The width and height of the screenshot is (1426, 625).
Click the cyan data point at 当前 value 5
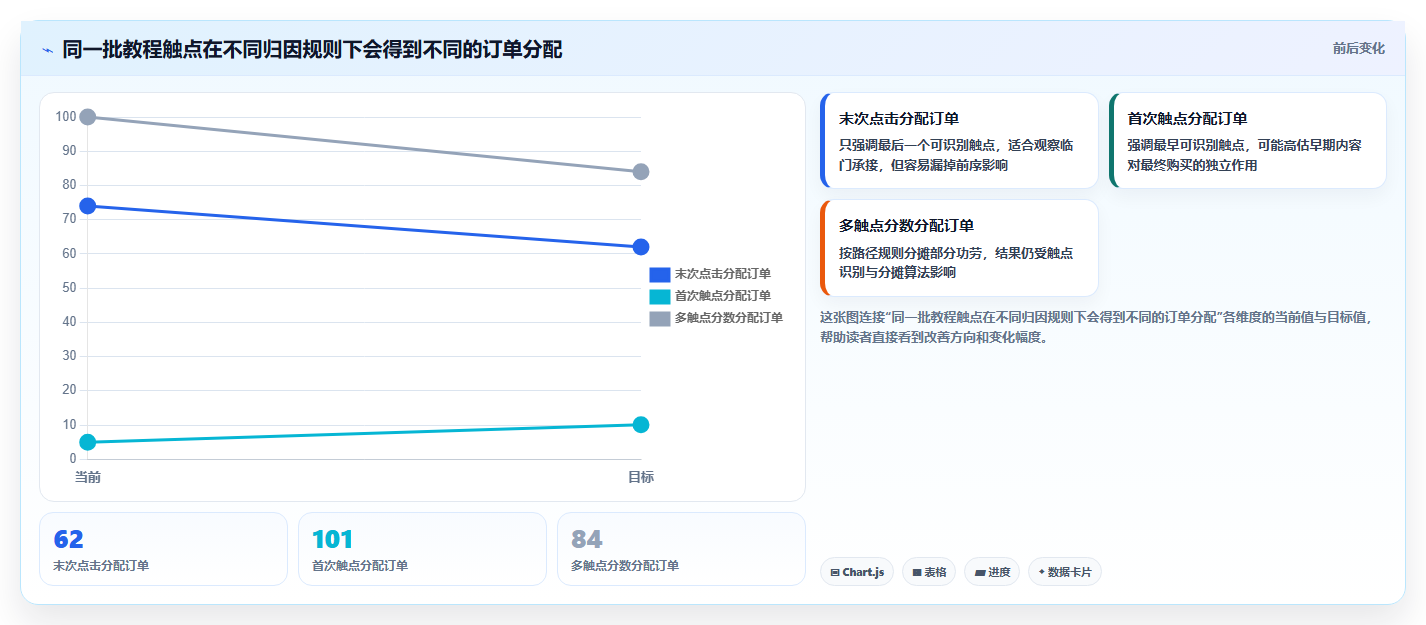click(88, 442)
